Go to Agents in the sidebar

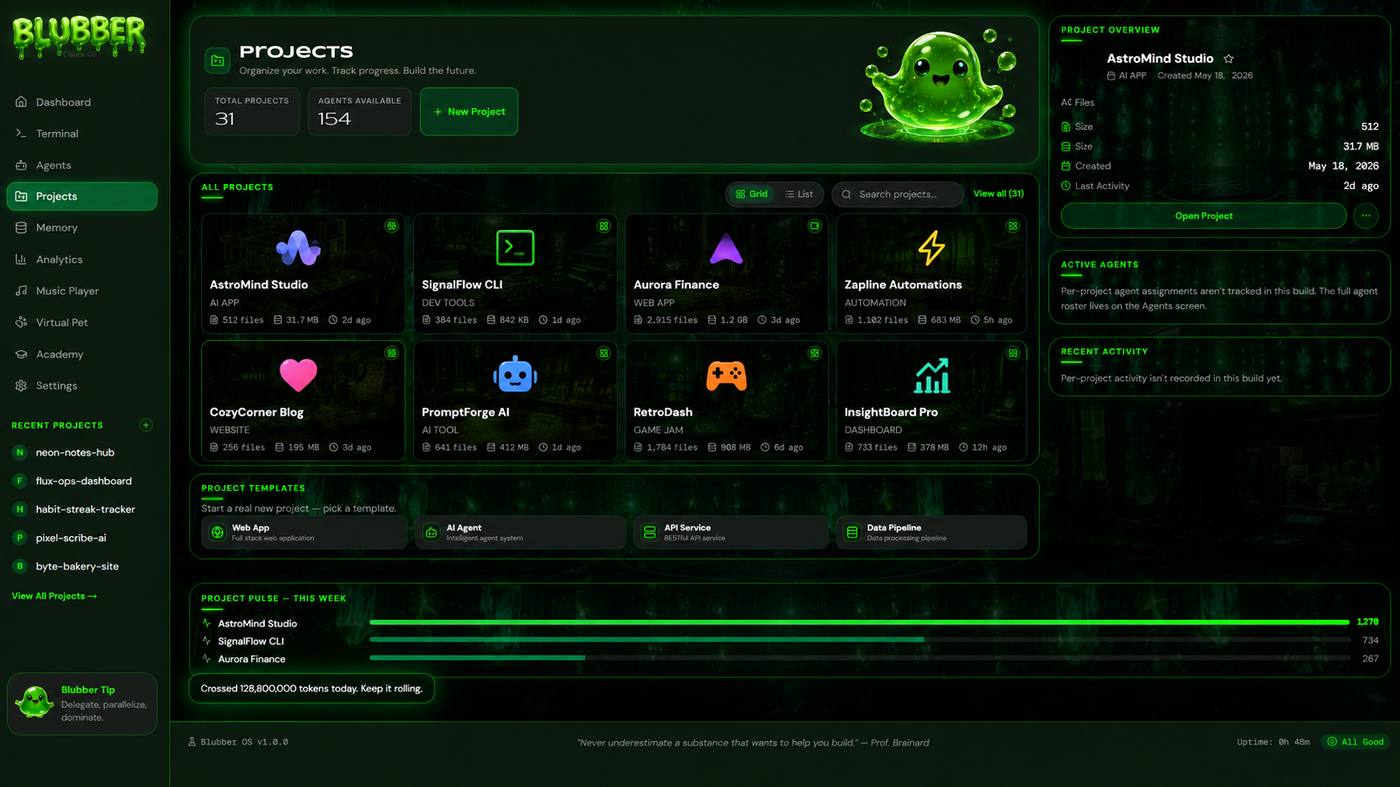(82, 165)
